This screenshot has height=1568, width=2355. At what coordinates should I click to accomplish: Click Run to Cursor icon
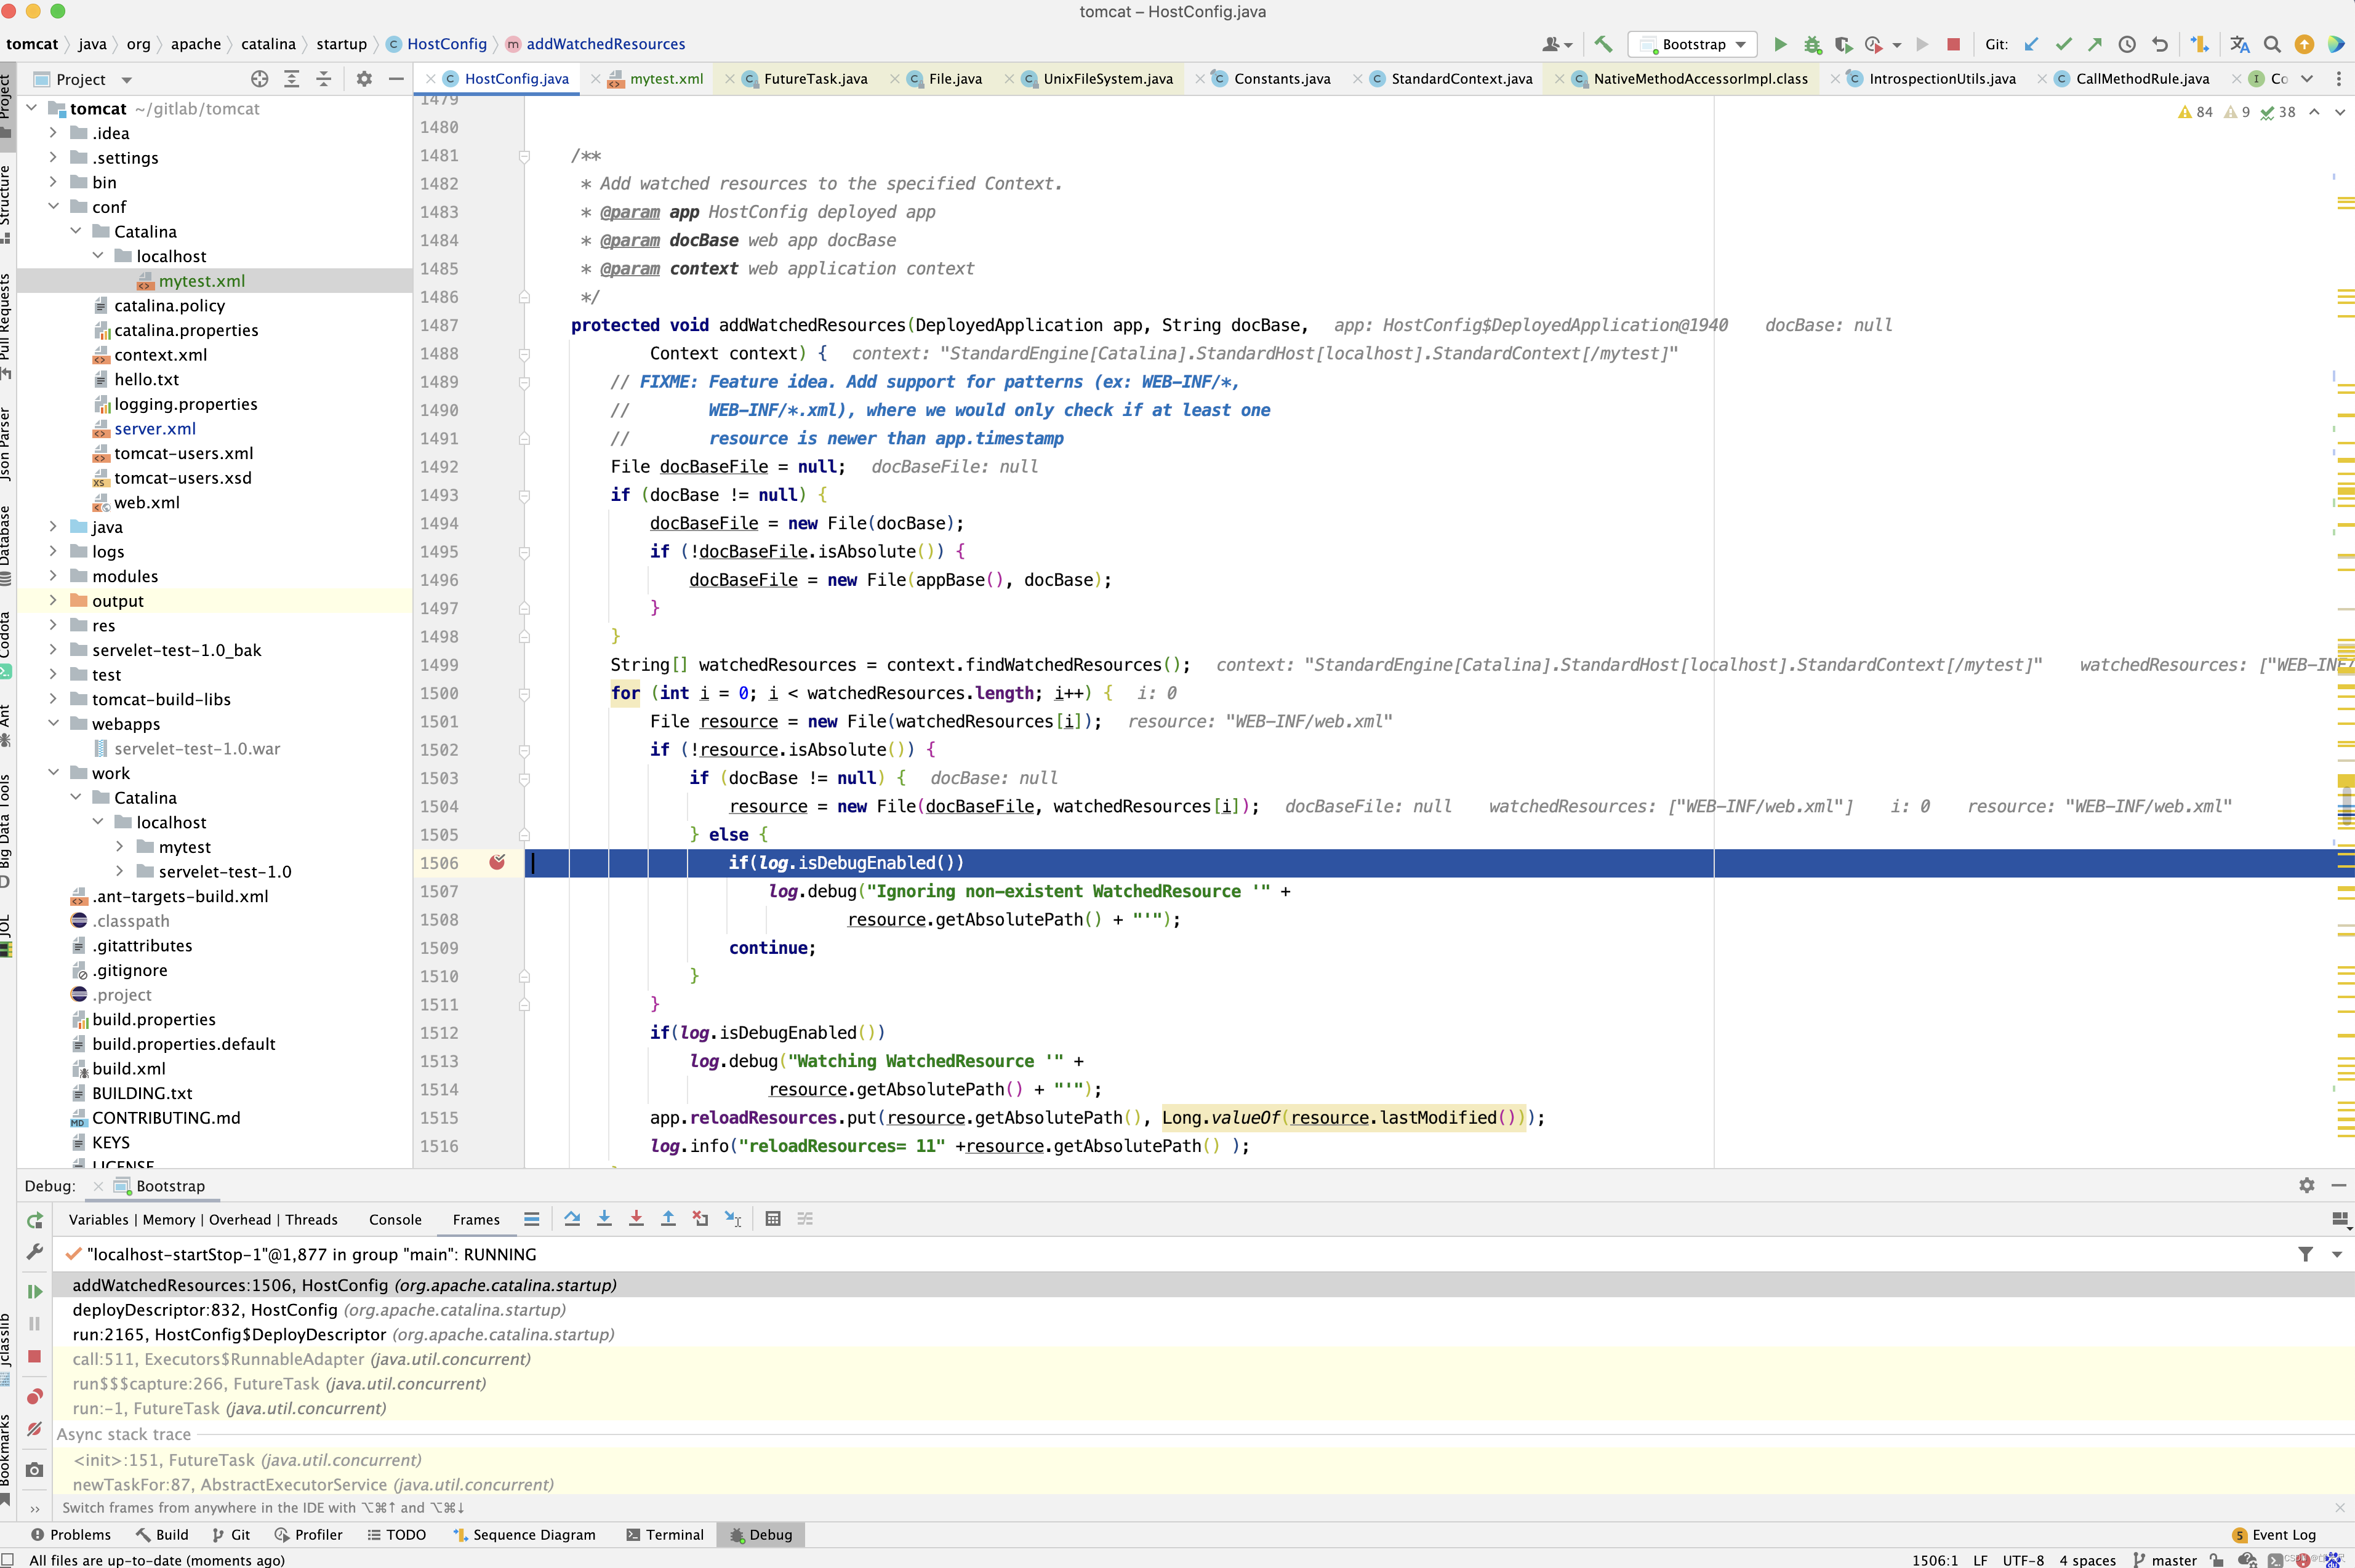[x=733, y=1219]
